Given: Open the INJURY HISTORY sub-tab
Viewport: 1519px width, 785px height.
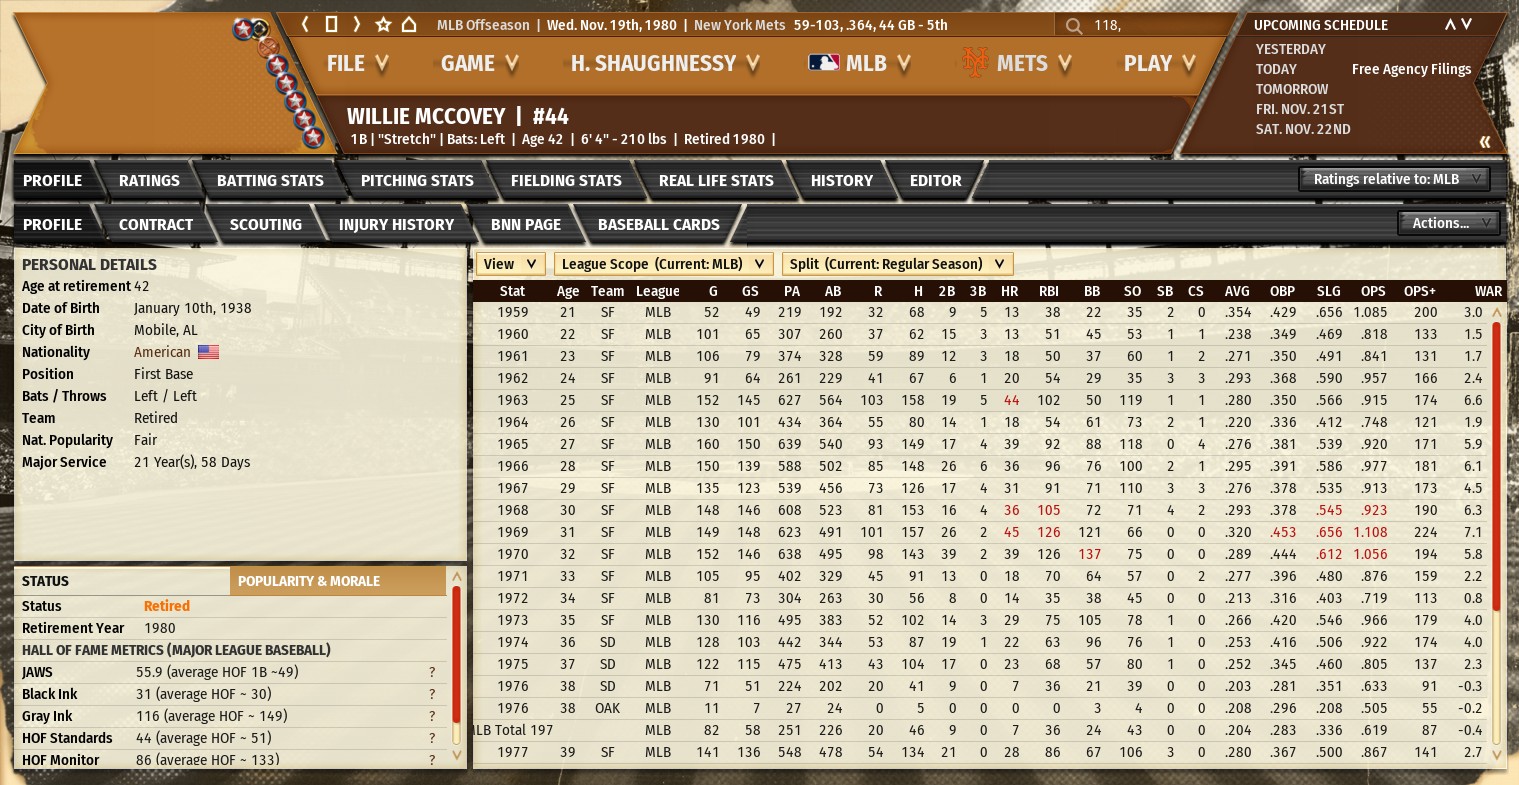Looking at the screenshot, I should [x=396, y=225].
